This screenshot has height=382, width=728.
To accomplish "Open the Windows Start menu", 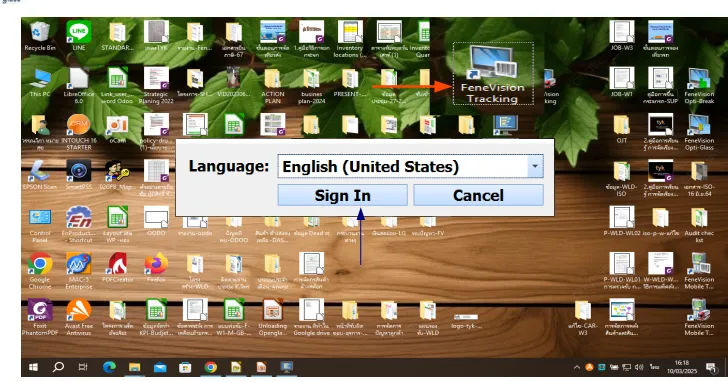I will point(33,368).
